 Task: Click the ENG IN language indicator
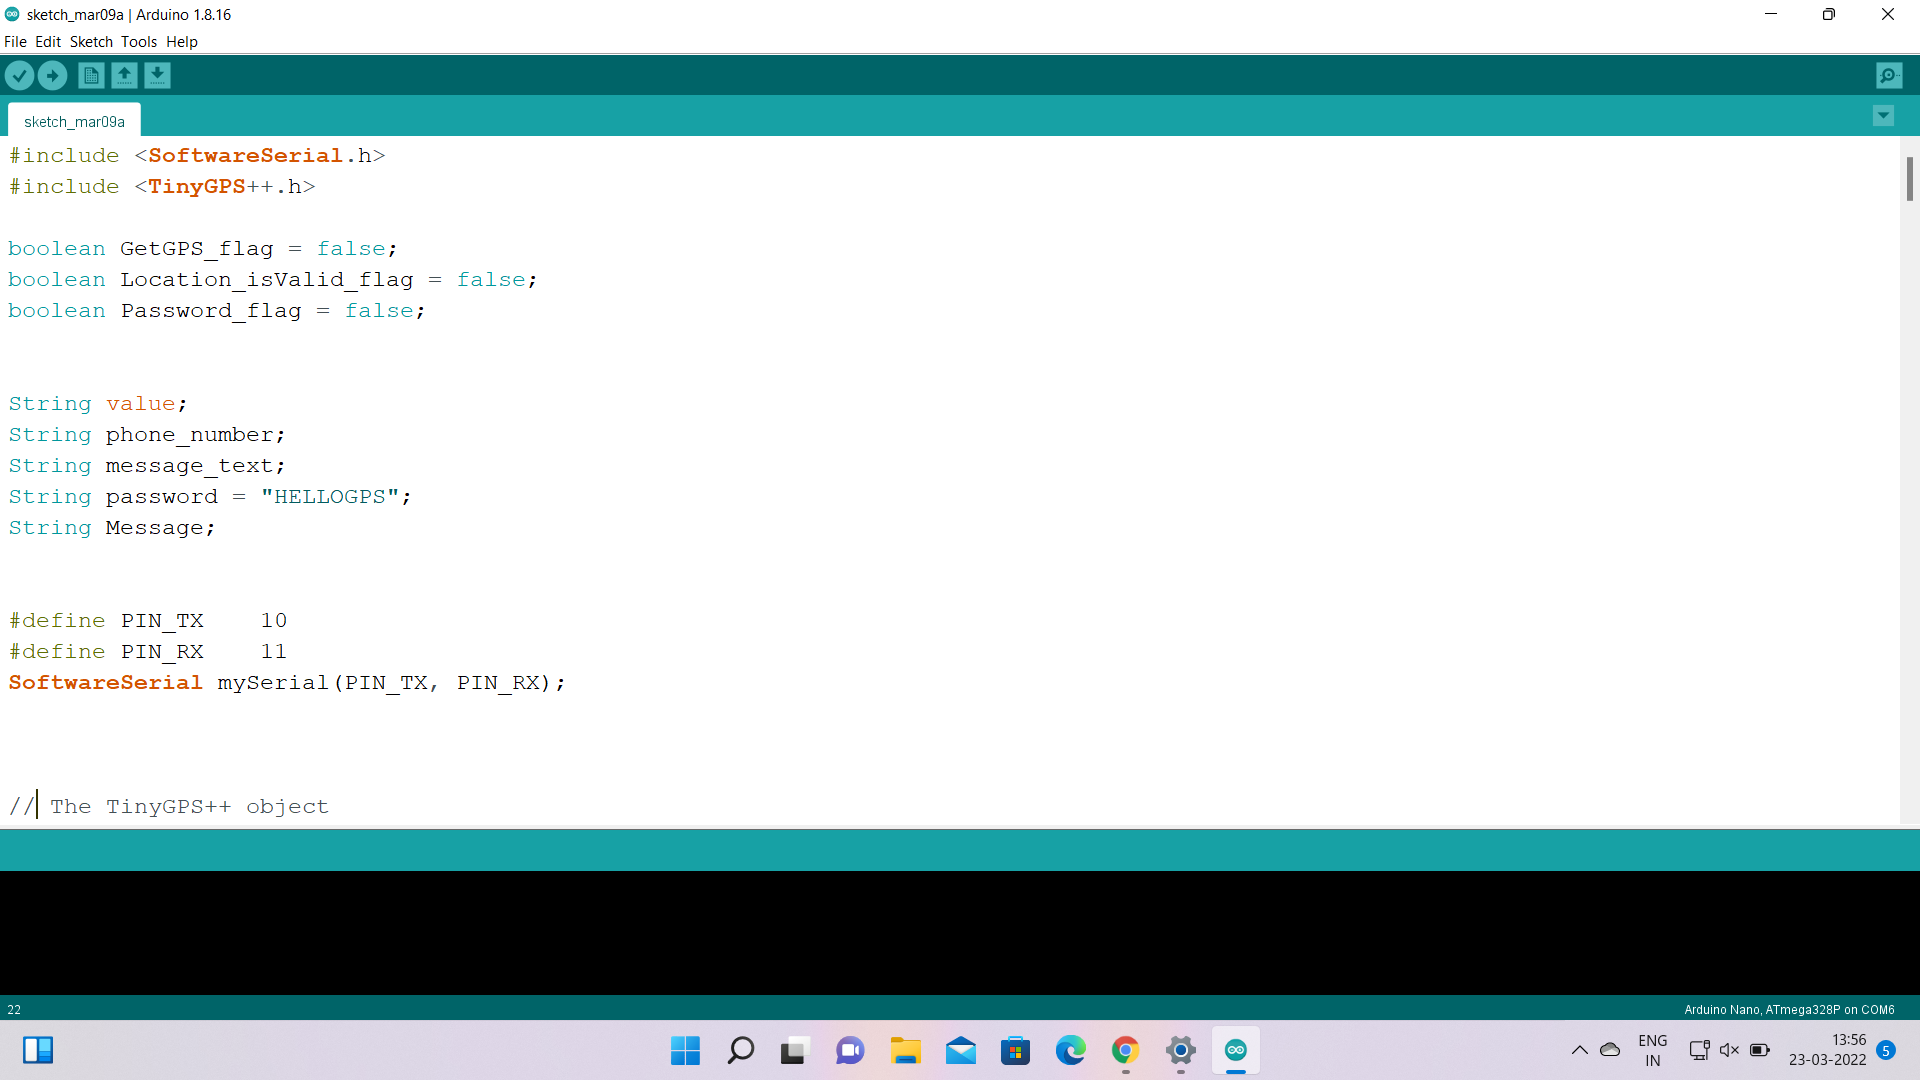coord(1653,1051)
